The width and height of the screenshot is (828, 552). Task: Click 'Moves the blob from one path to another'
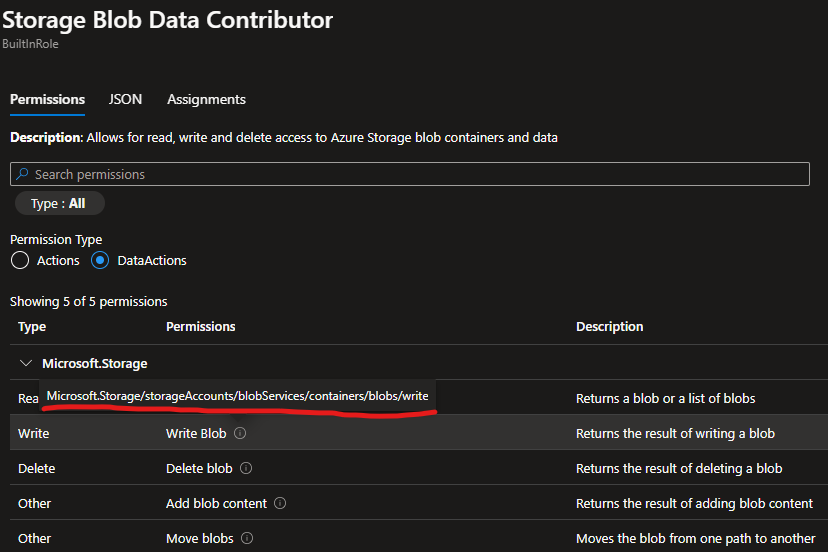pyautogui.click(x=695, y=538)
